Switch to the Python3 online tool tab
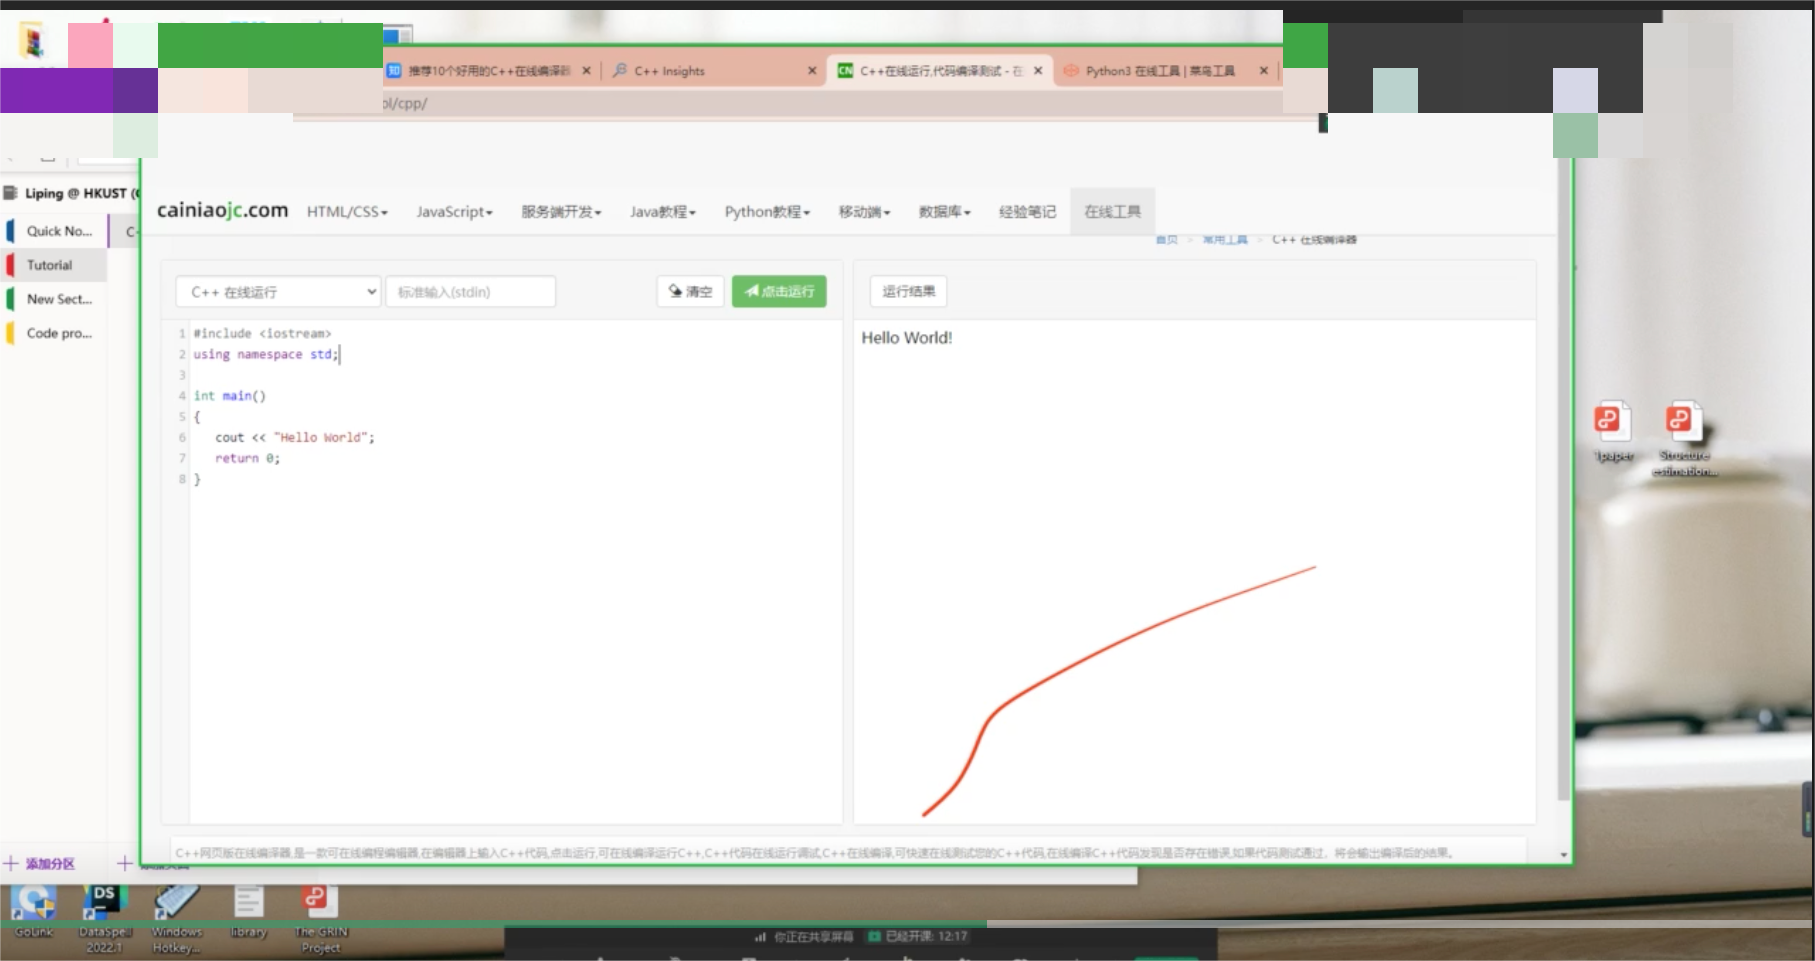This screenshot has width=1815, height=961. [1159, 71]
